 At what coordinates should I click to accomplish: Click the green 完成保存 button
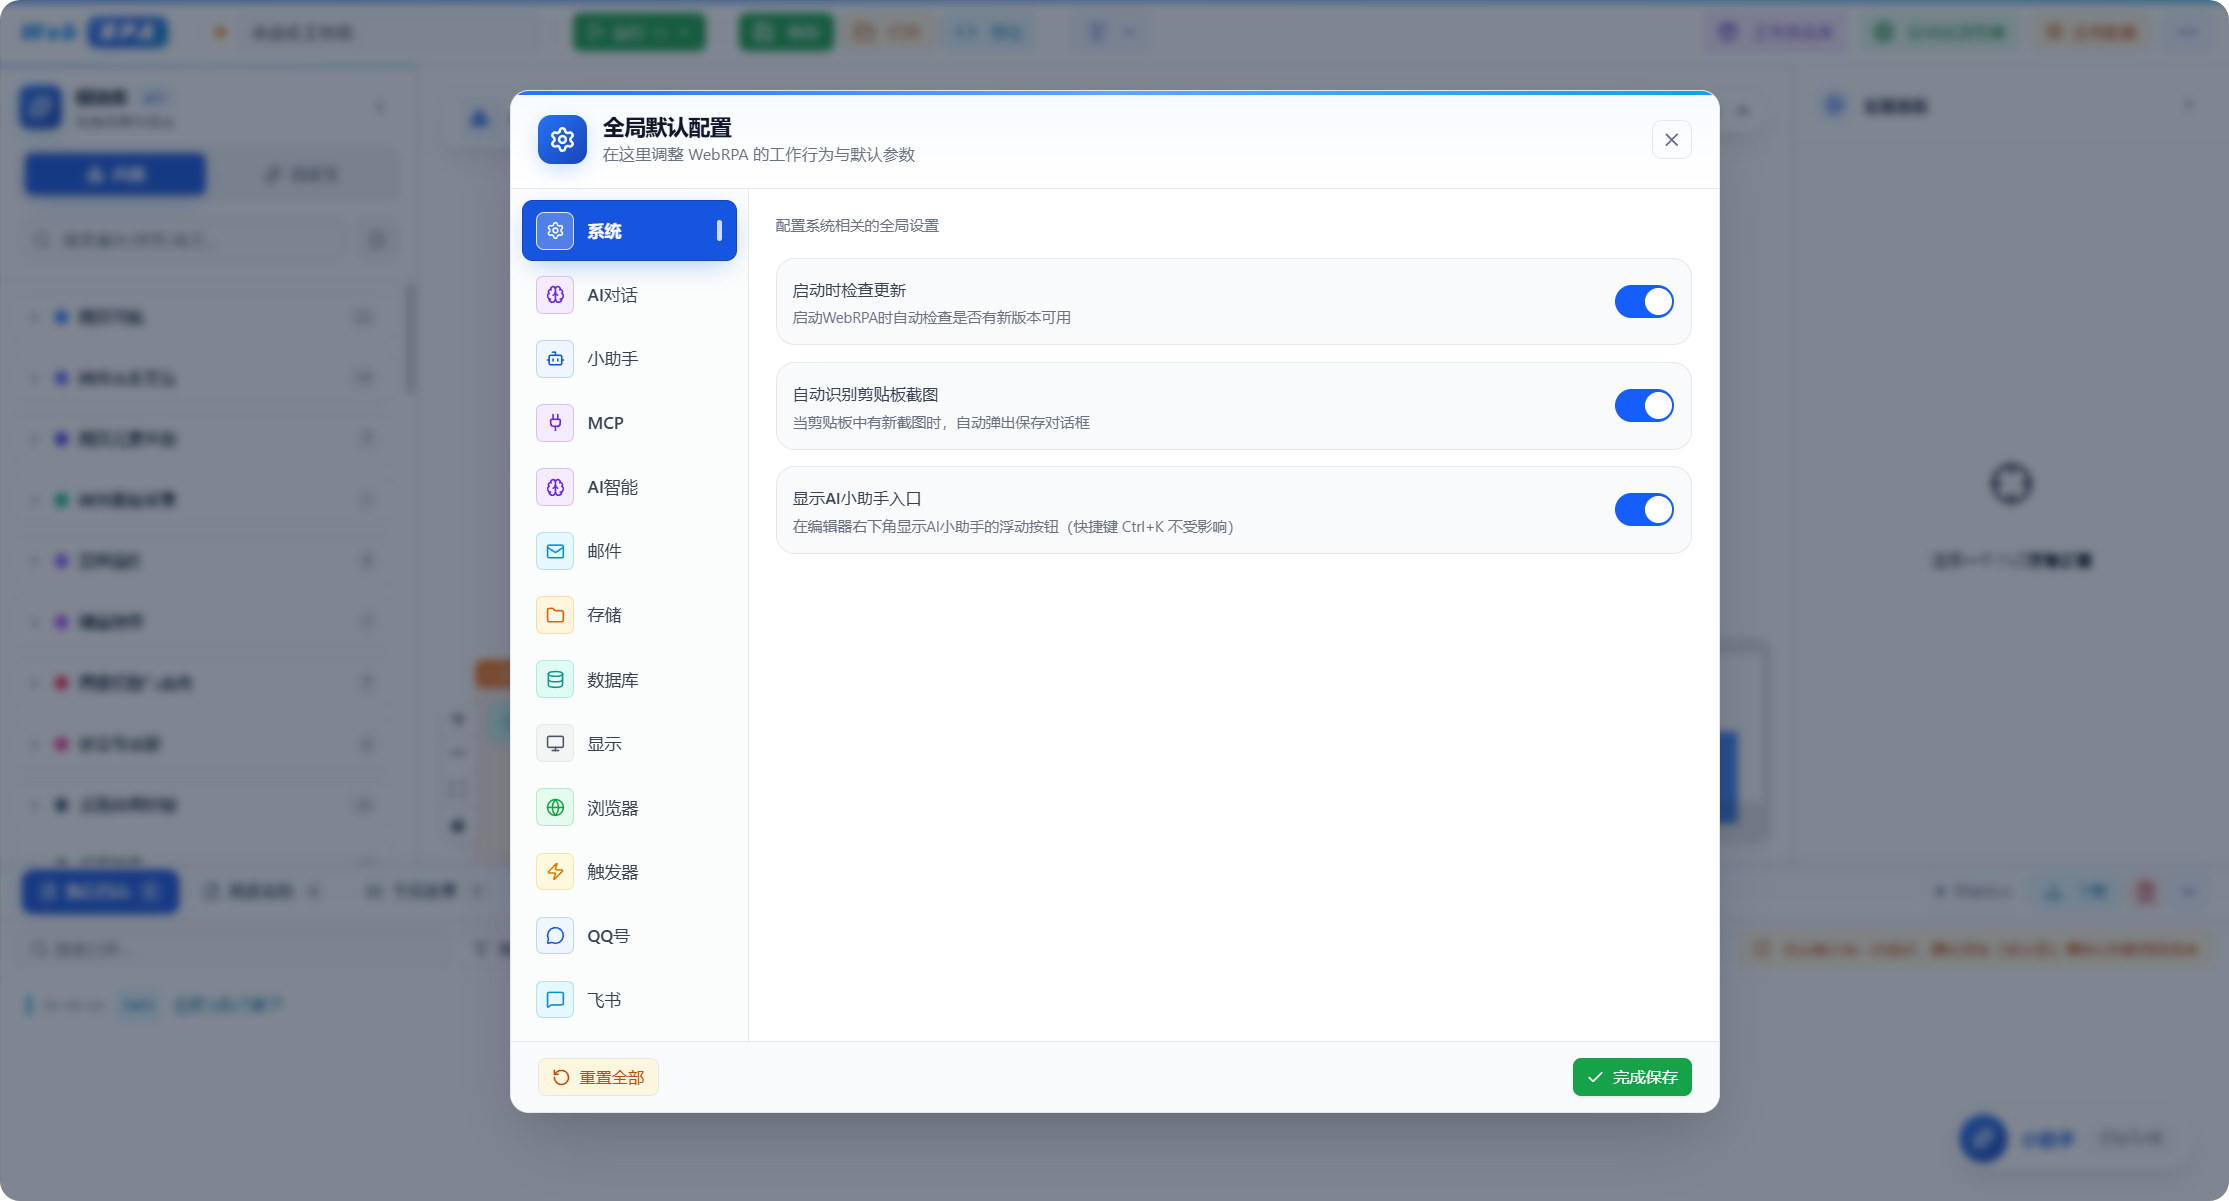(1632, 1077)
